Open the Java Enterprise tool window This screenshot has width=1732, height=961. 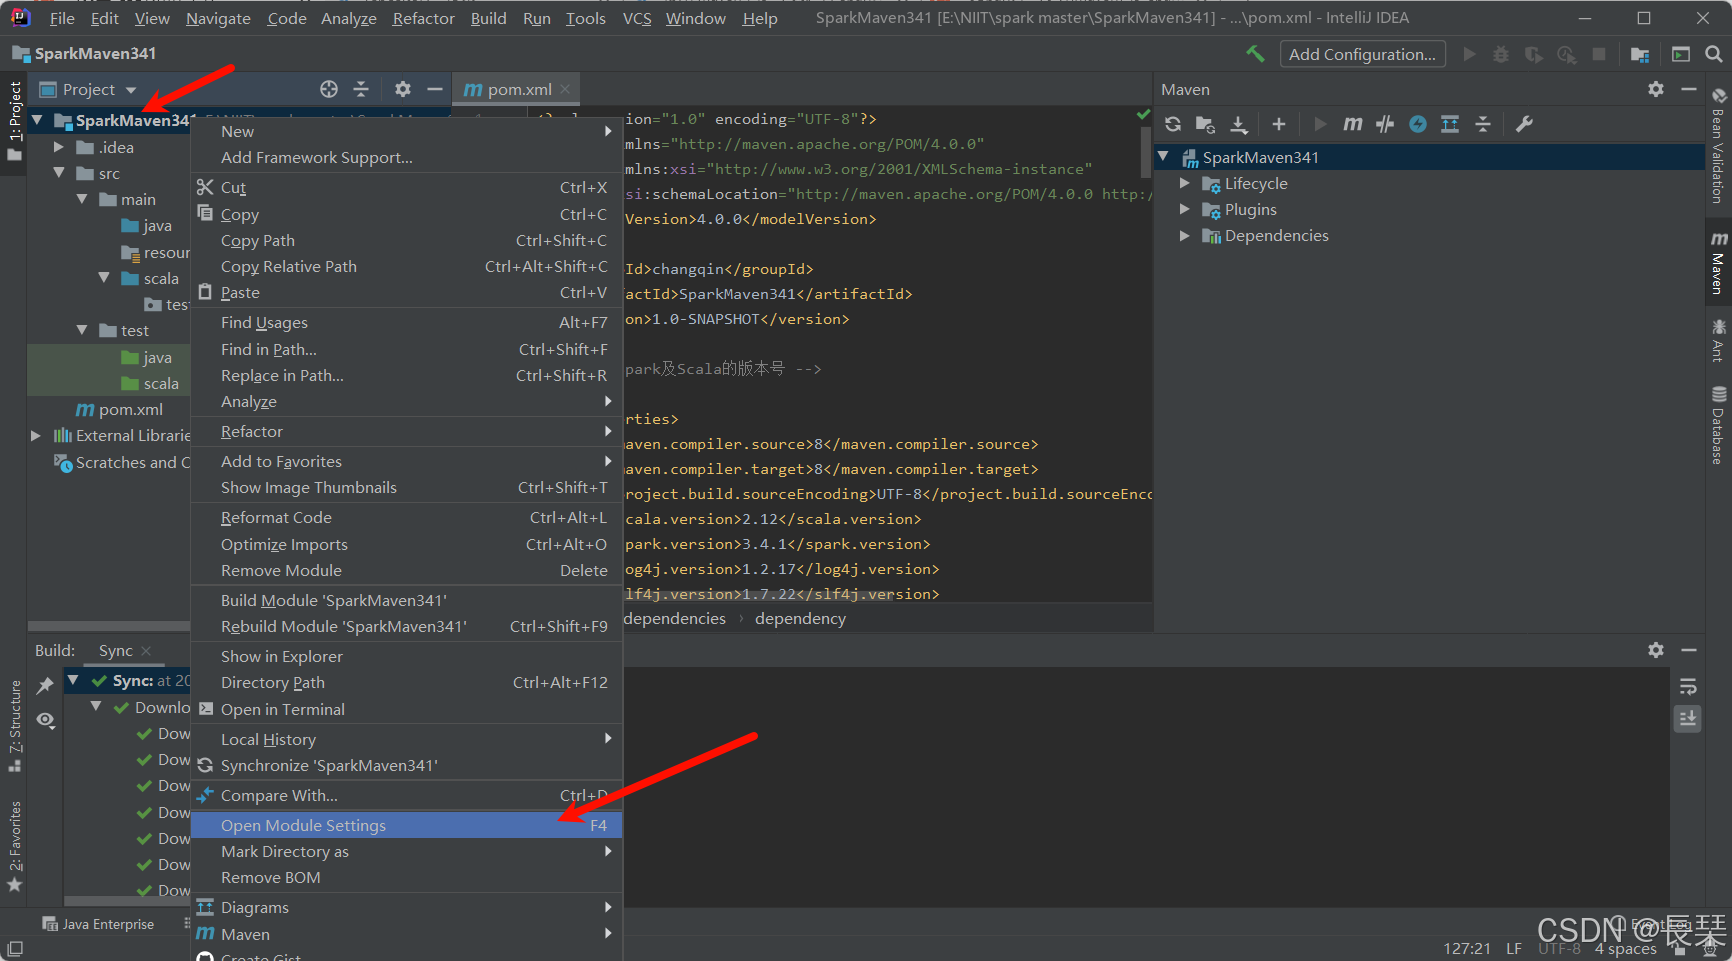98,924
